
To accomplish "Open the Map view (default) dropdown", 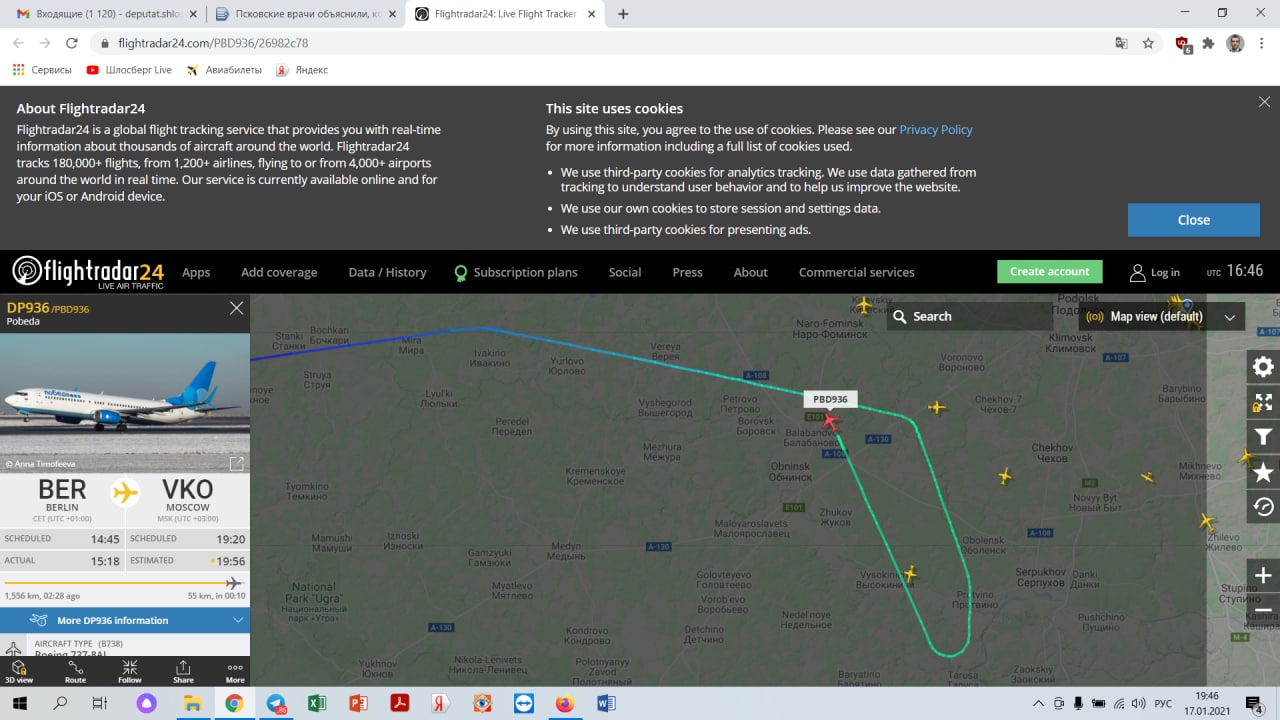I will click(1163, 316).
